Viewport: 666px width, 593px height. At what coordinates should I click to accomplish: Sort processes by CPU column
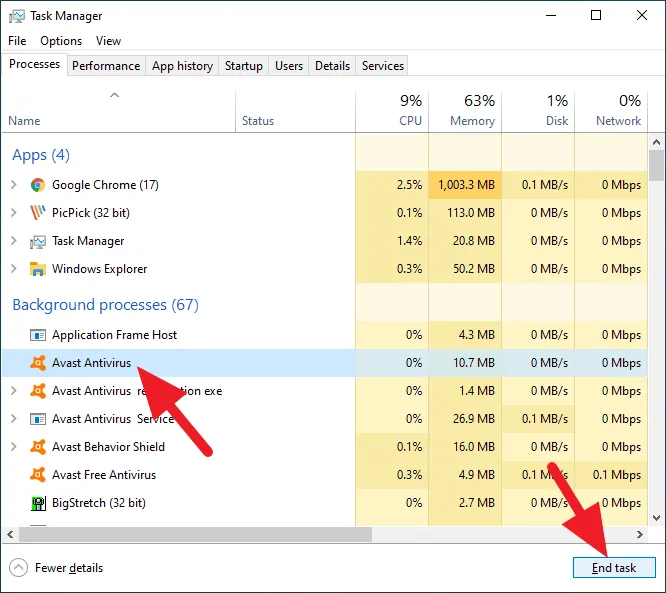pos(392,111)
